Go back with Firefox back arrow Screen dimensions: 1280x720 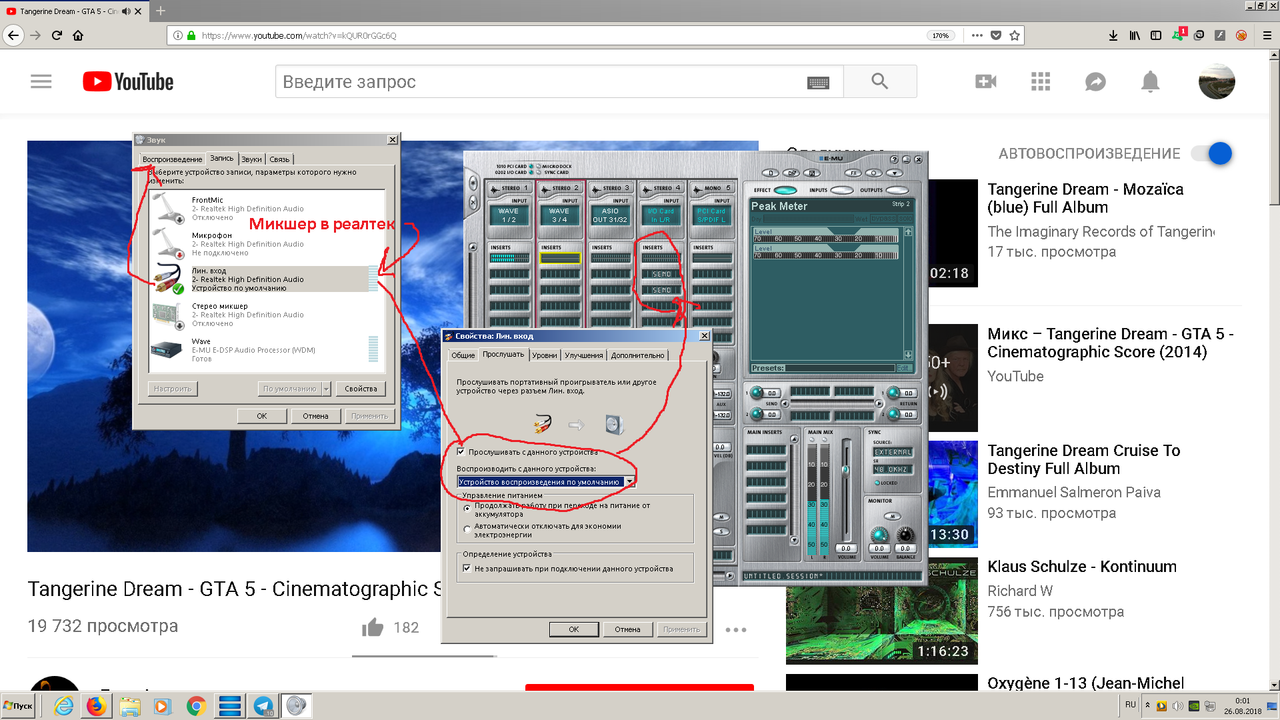[13, 35]
